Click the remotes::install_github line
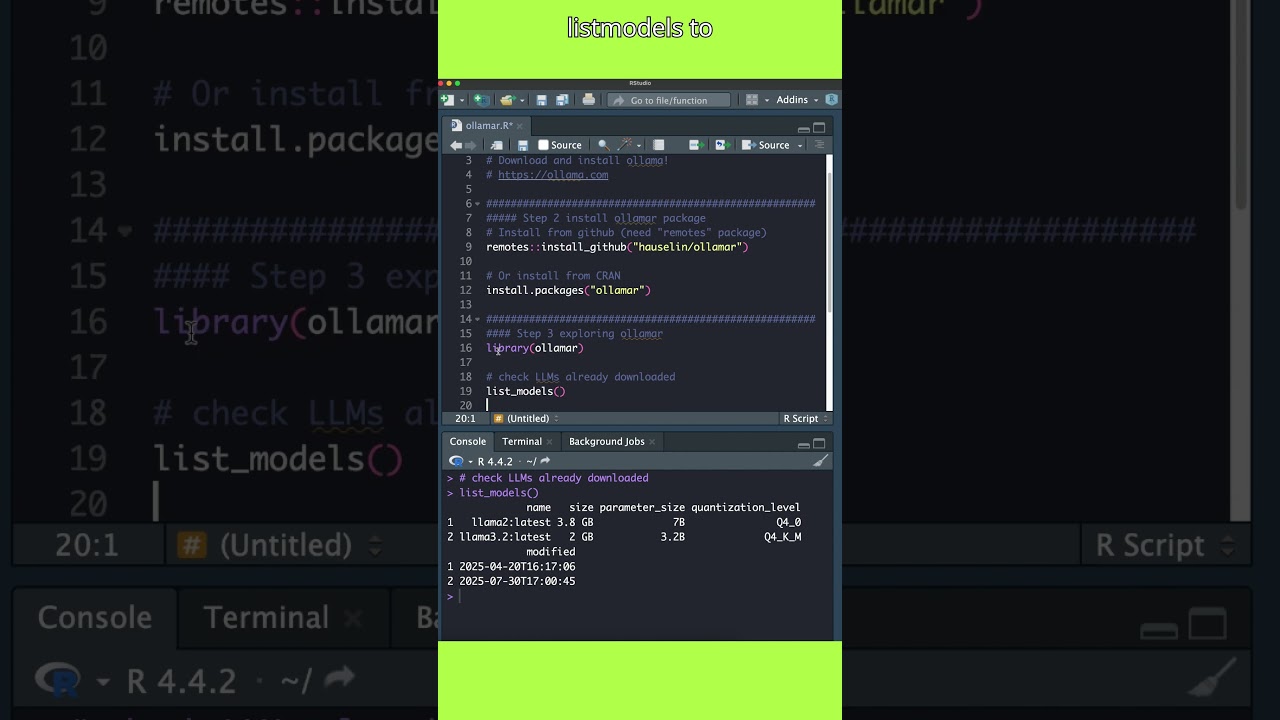Screen dimensions: 1280x720 tap(617, 247)
